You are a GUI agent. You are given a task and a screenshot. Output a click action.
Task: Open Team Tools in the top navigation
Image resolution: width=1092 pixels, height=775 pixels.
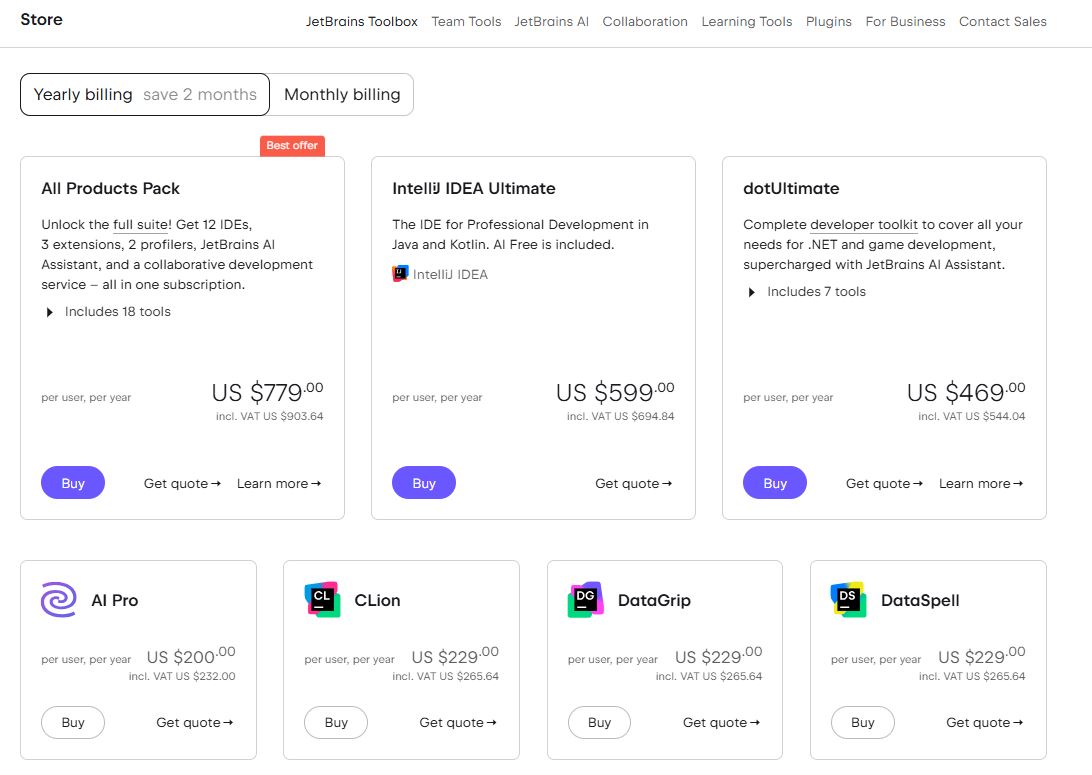(466, 21)
